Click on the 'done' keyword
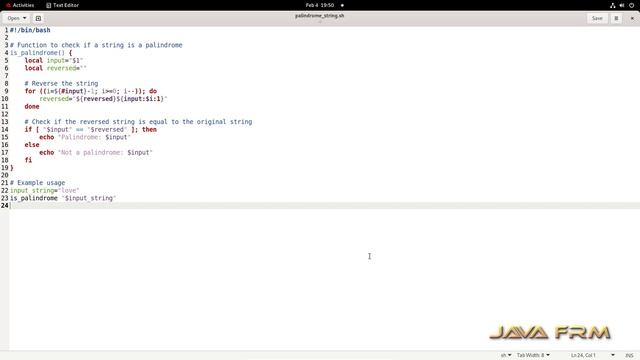Image resolution: width=640 pixels, height=360 pixels. [32, 107]
